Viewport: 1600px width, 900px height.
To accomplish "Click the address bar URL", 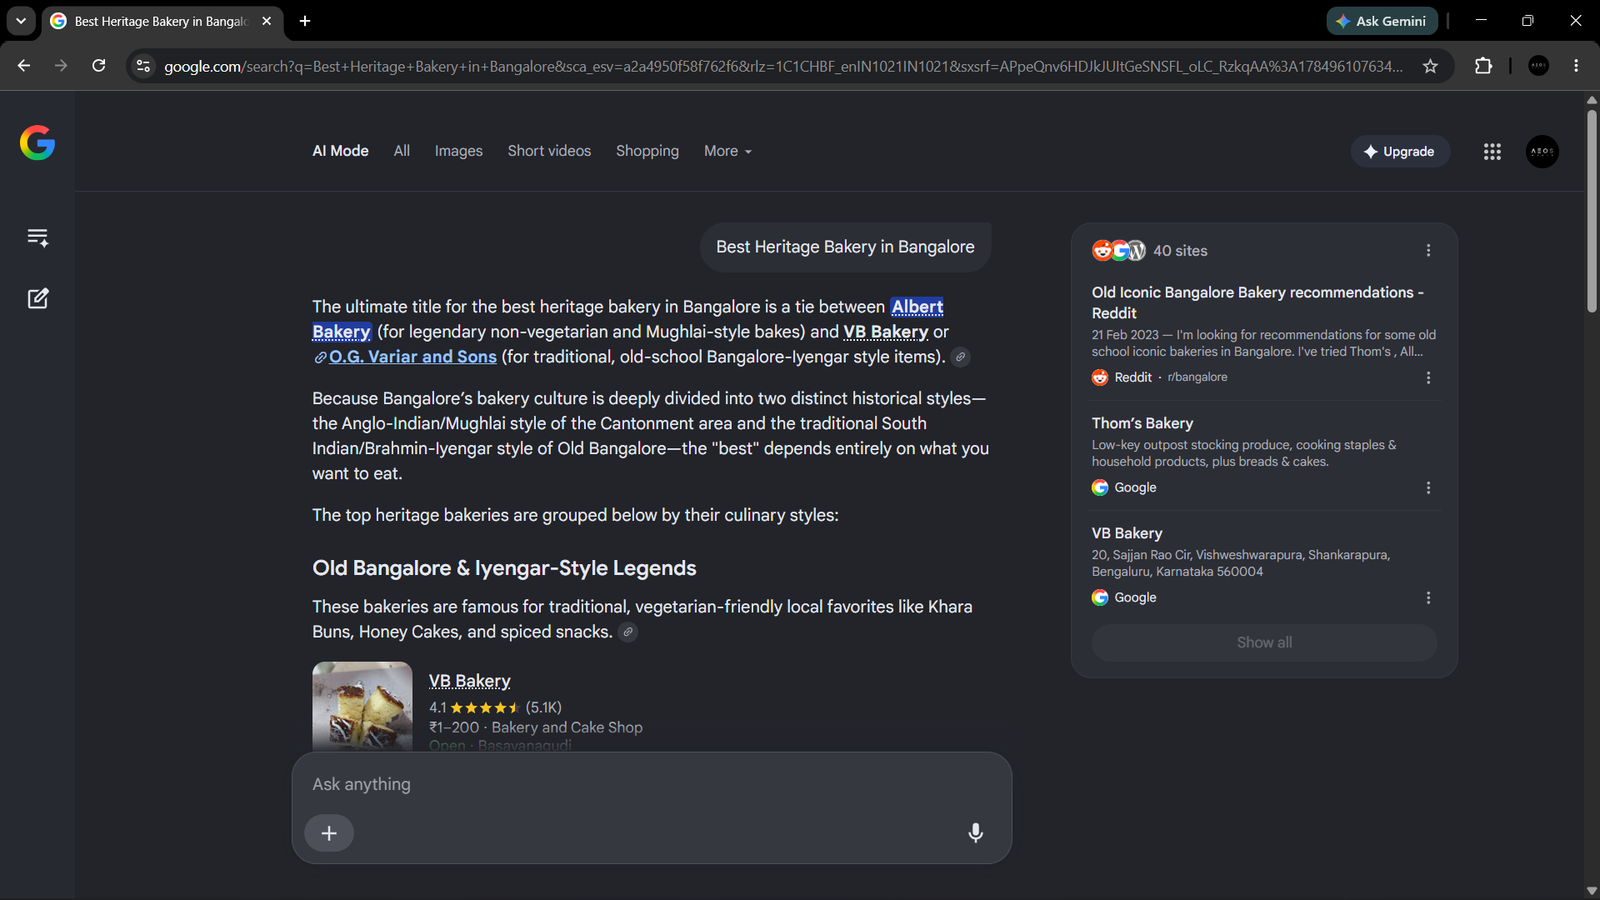I will pos(783,66).
